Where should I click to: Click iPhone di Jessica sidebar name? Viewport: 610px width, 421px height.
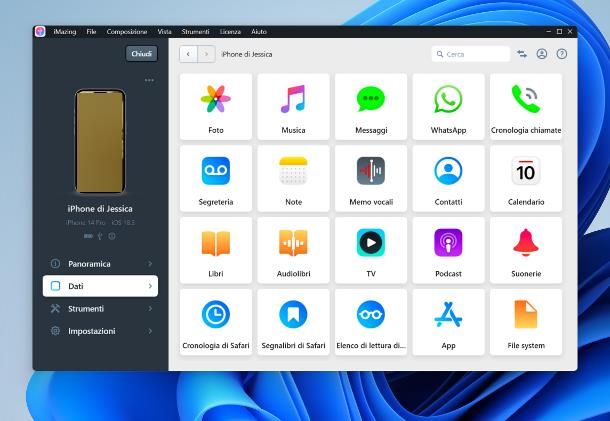[x=100, y=209]
